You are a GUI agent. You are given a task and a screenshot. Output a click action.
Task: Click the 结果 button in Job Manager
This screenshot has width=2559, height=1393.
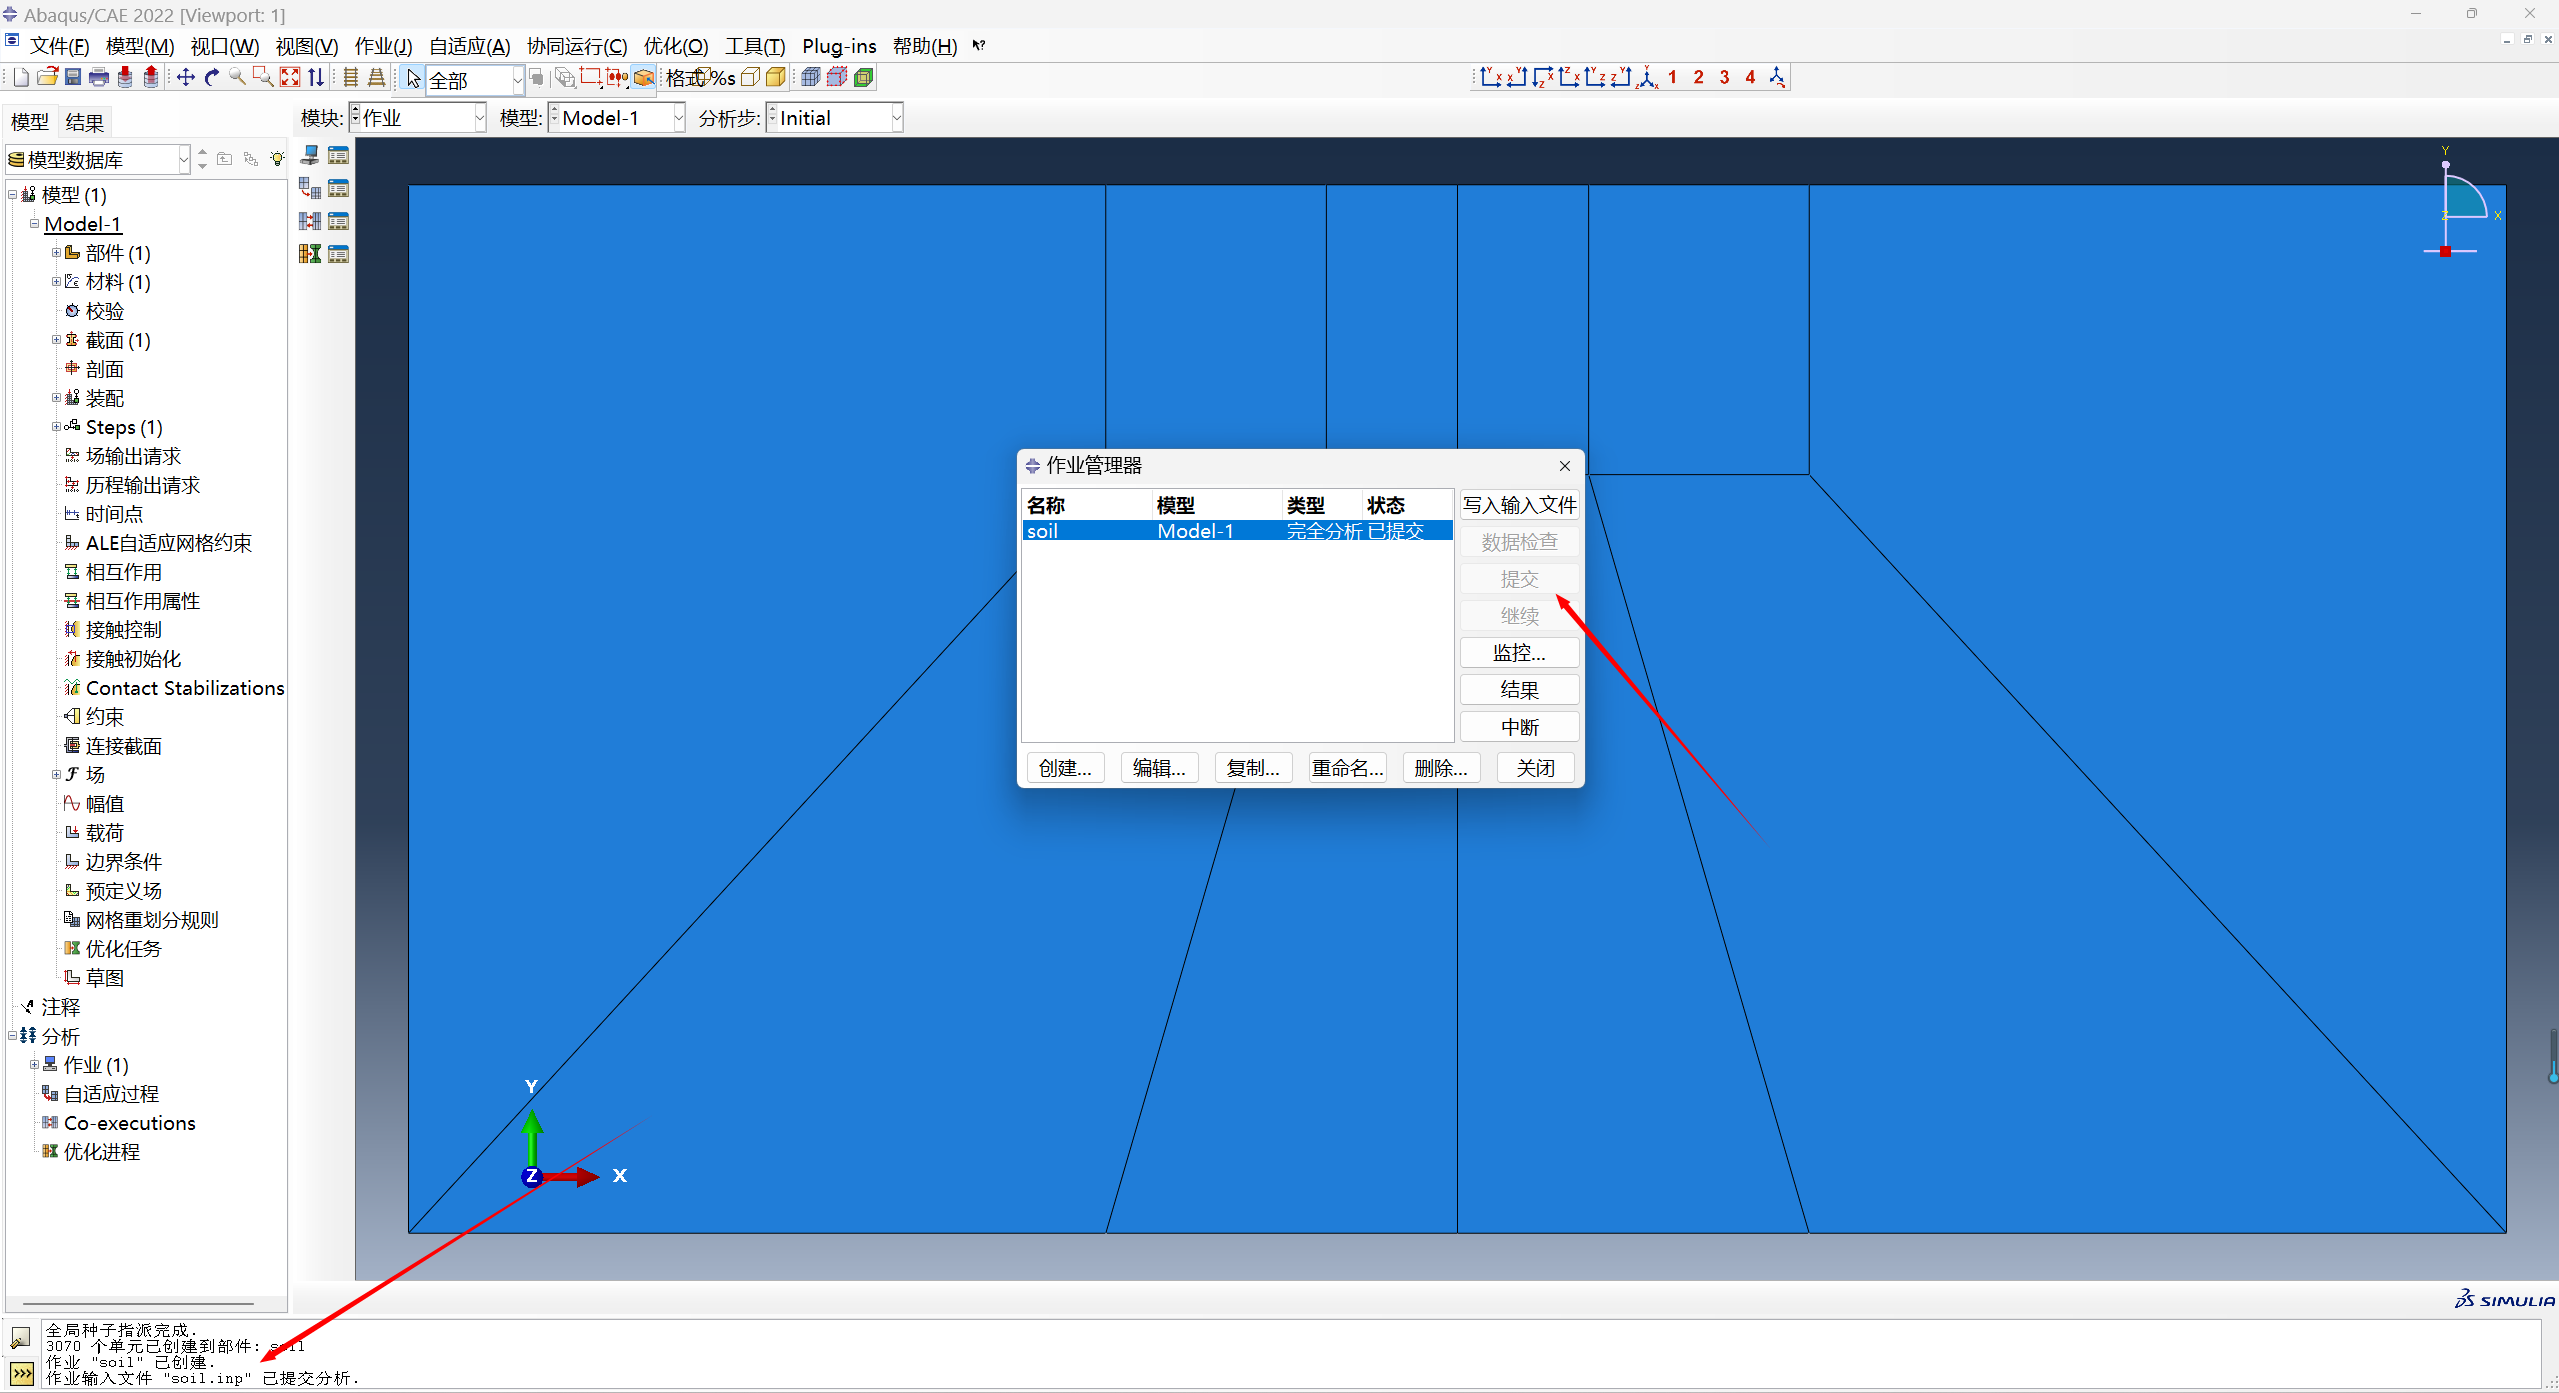[1519, 690]
